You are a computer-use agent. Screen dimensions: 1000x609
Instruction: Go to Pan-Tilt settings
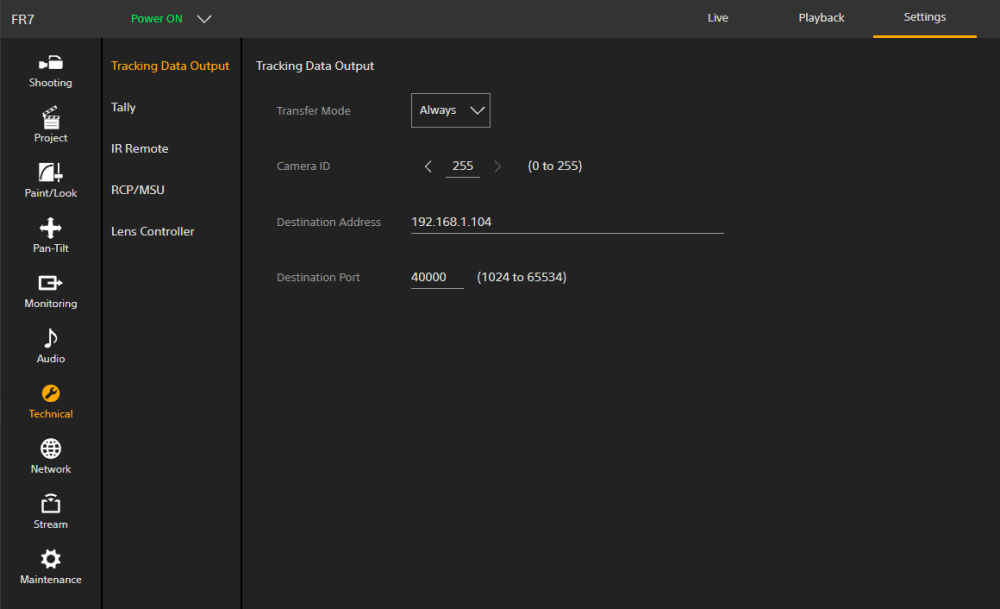coord(50,236)
